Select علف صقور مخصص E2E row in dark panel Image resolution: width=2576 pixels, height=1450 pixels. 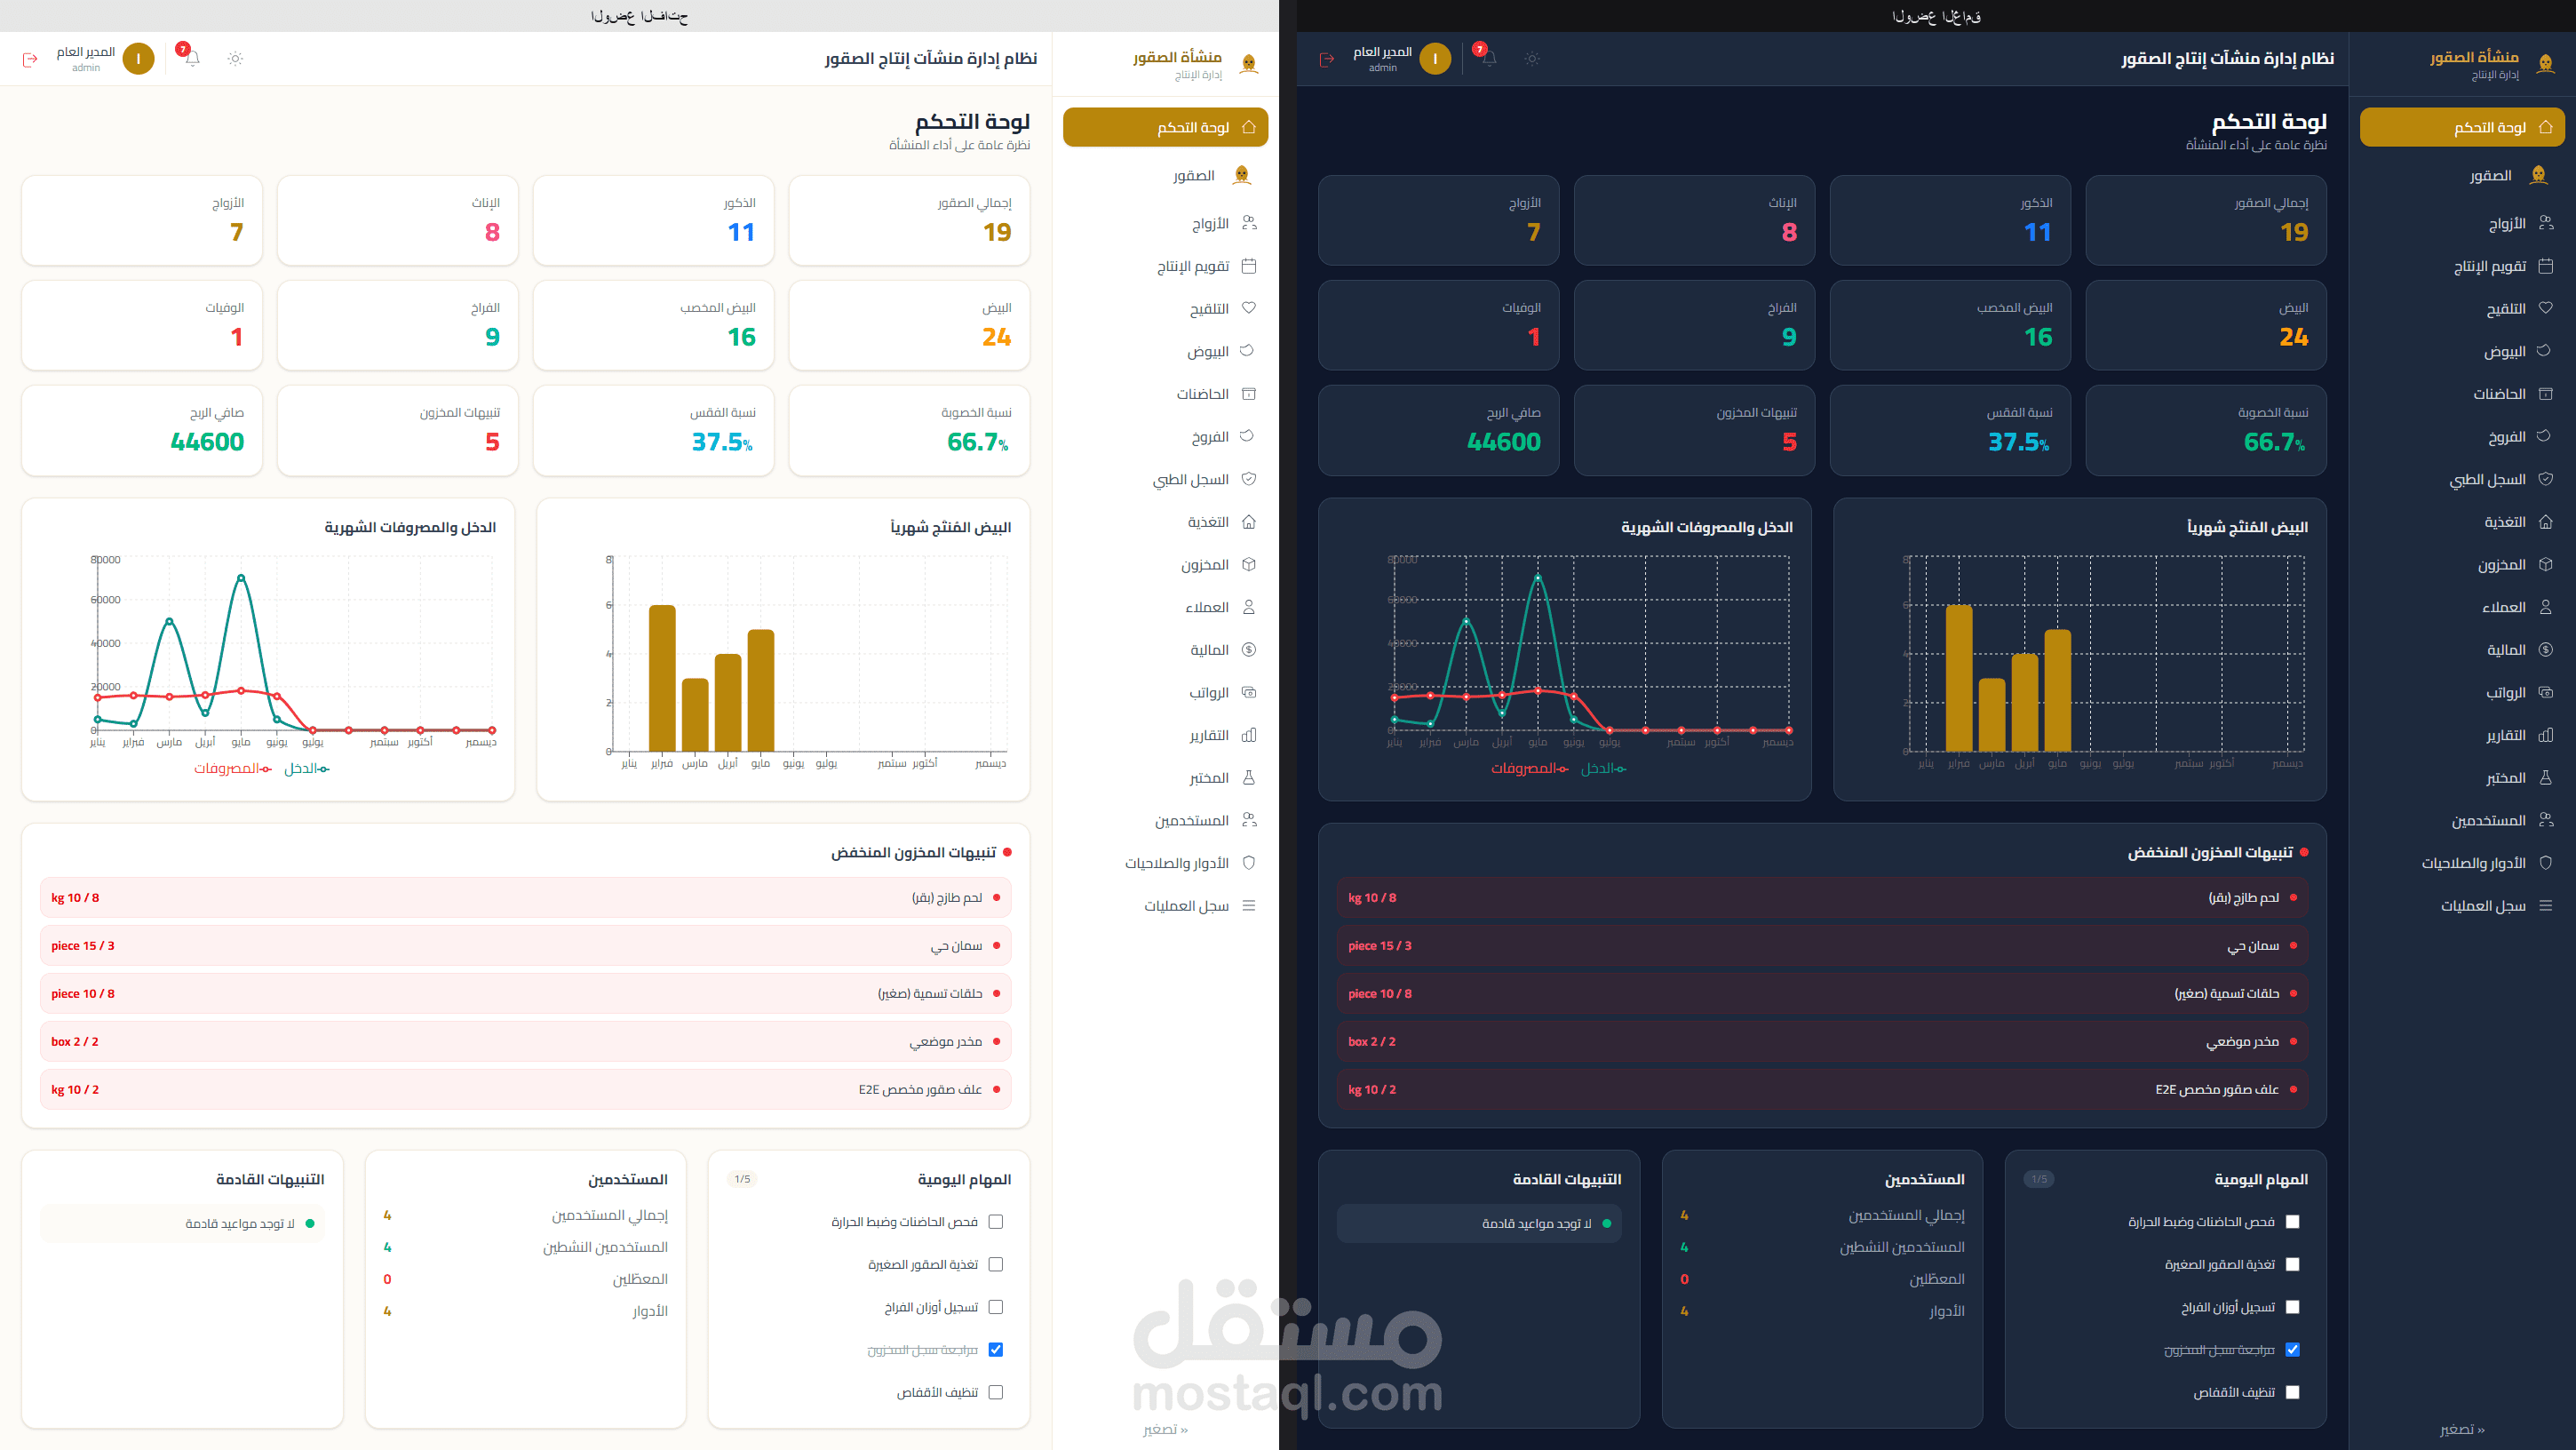tap(1822, 1089)
